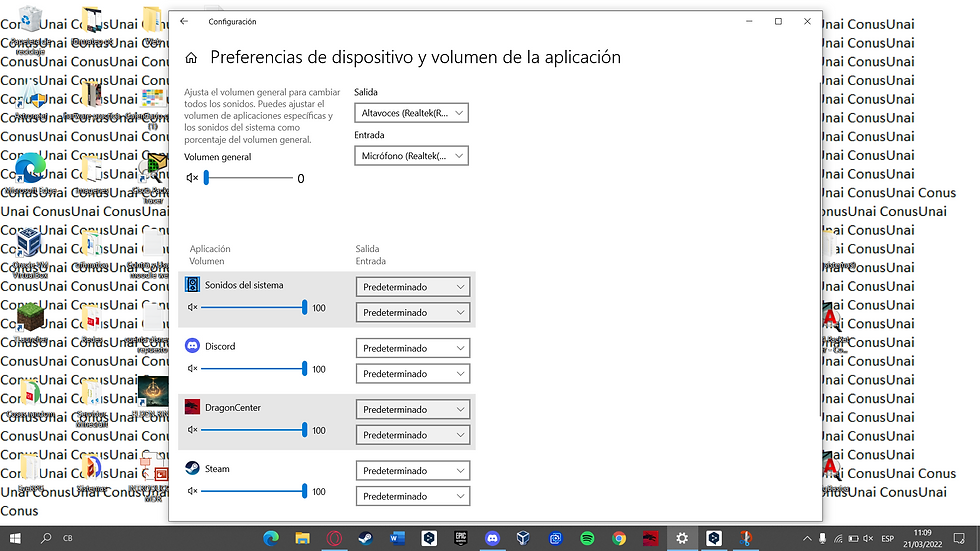Open the Settings home icon
This screenshot has height=551, width=980.
[x=191, y=58]
